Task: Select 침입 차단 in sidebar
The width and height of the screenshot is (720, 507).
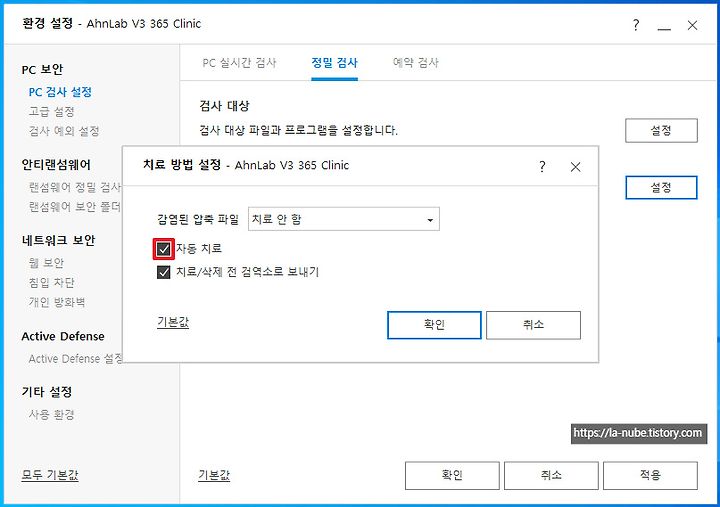Action: 51,282
